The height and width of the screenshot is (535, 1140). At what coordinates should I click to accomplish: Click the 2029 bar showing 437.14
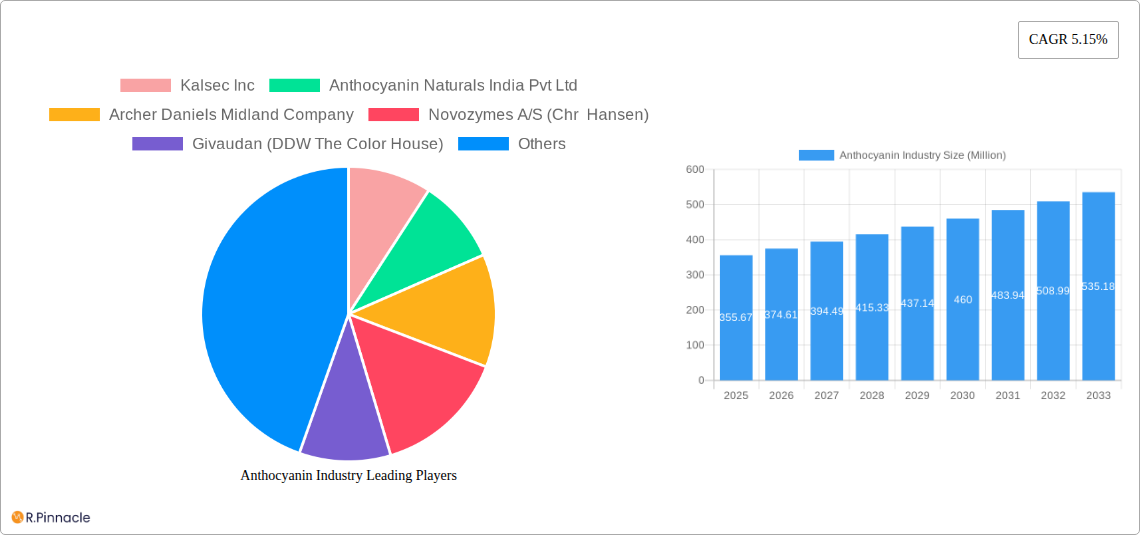click(917, 303)
